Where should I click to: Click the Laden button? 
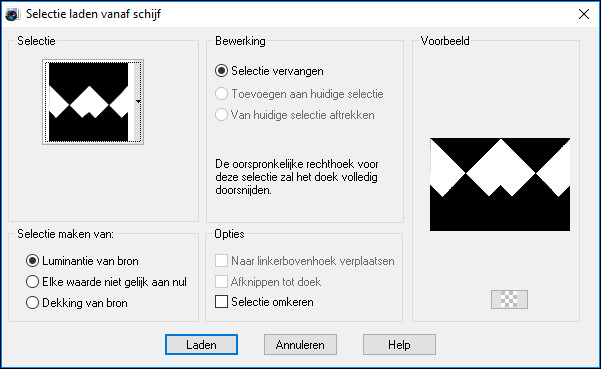point(201,344)
